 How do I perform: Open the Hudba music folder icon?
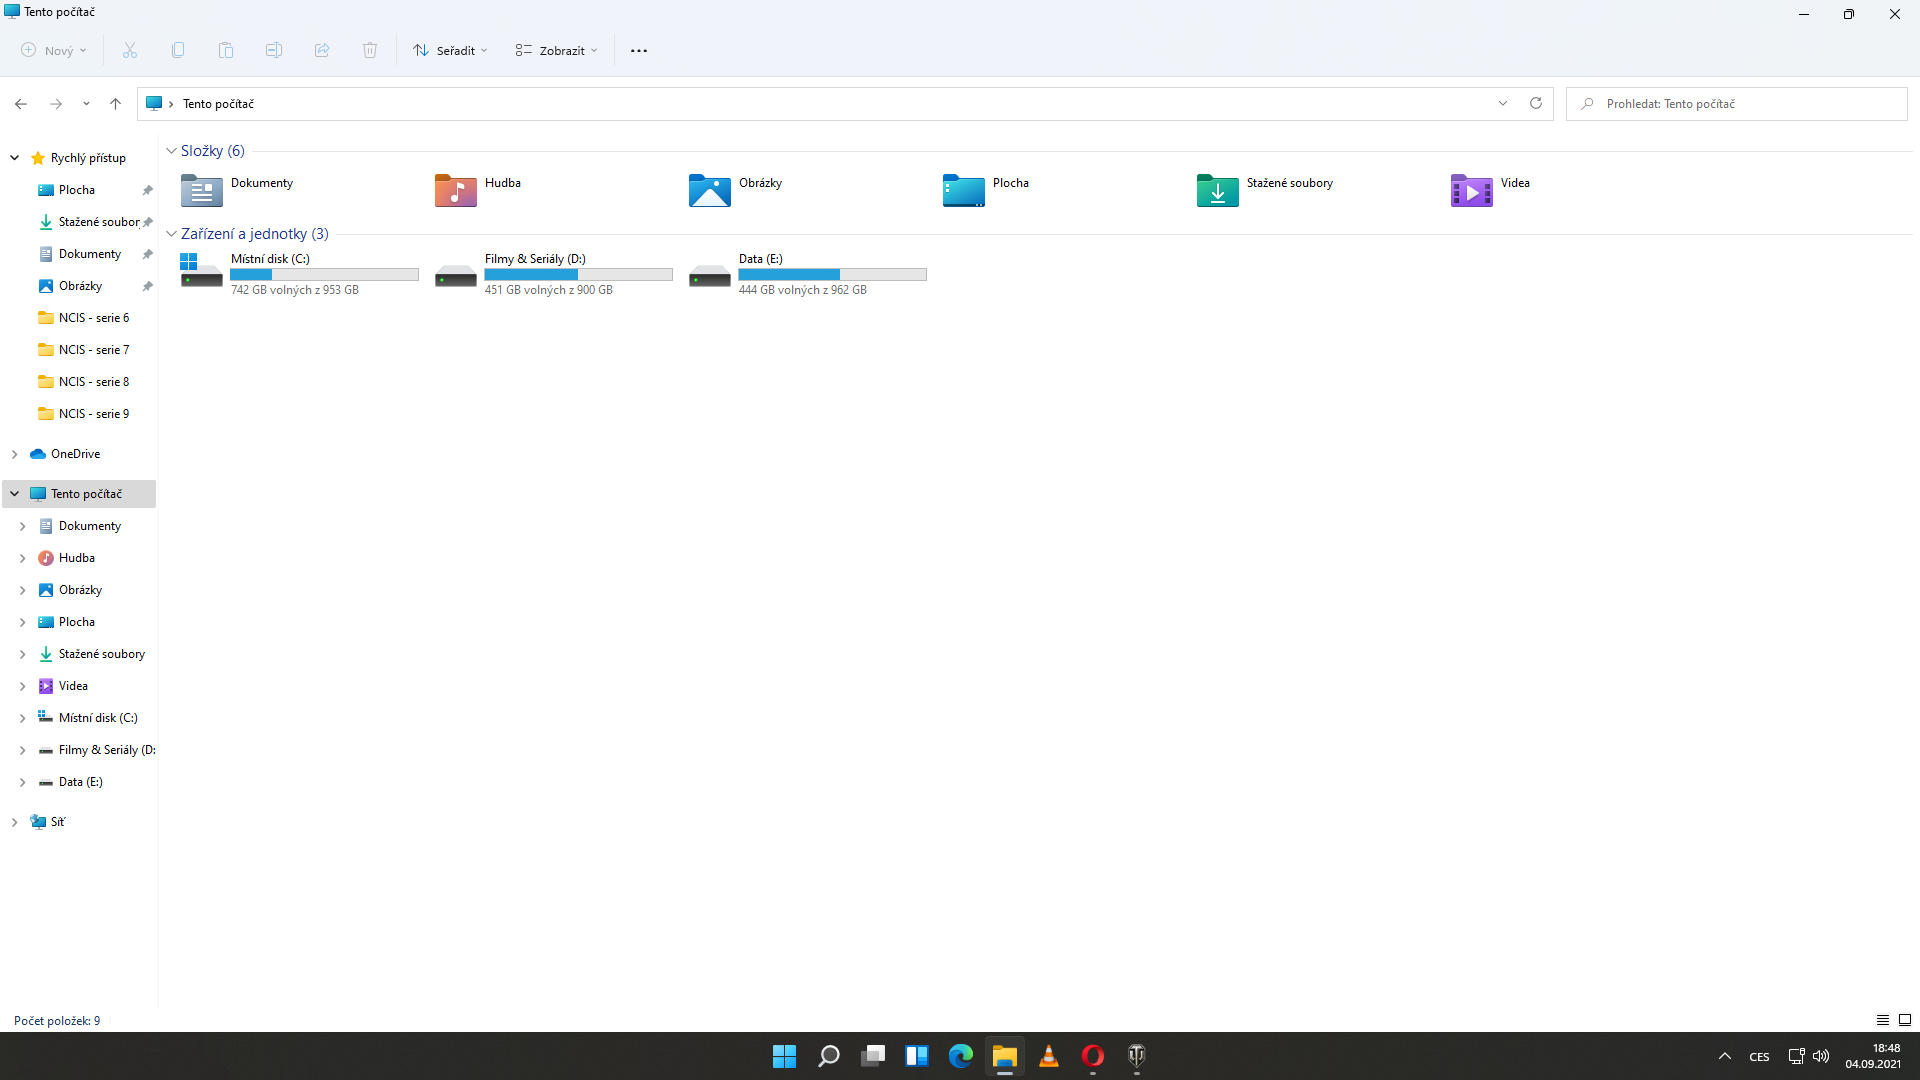tap(456, 190)
